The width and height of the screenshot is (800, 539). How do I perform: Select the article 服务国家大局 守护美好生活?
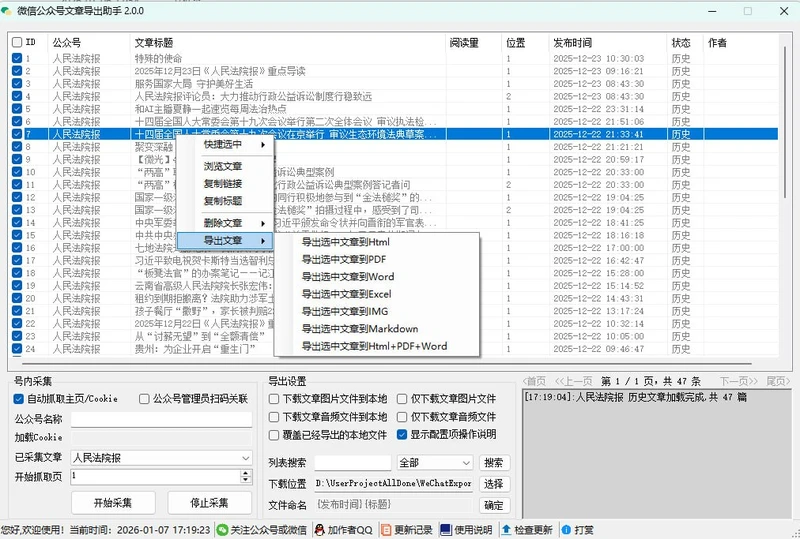coord(193,84)
